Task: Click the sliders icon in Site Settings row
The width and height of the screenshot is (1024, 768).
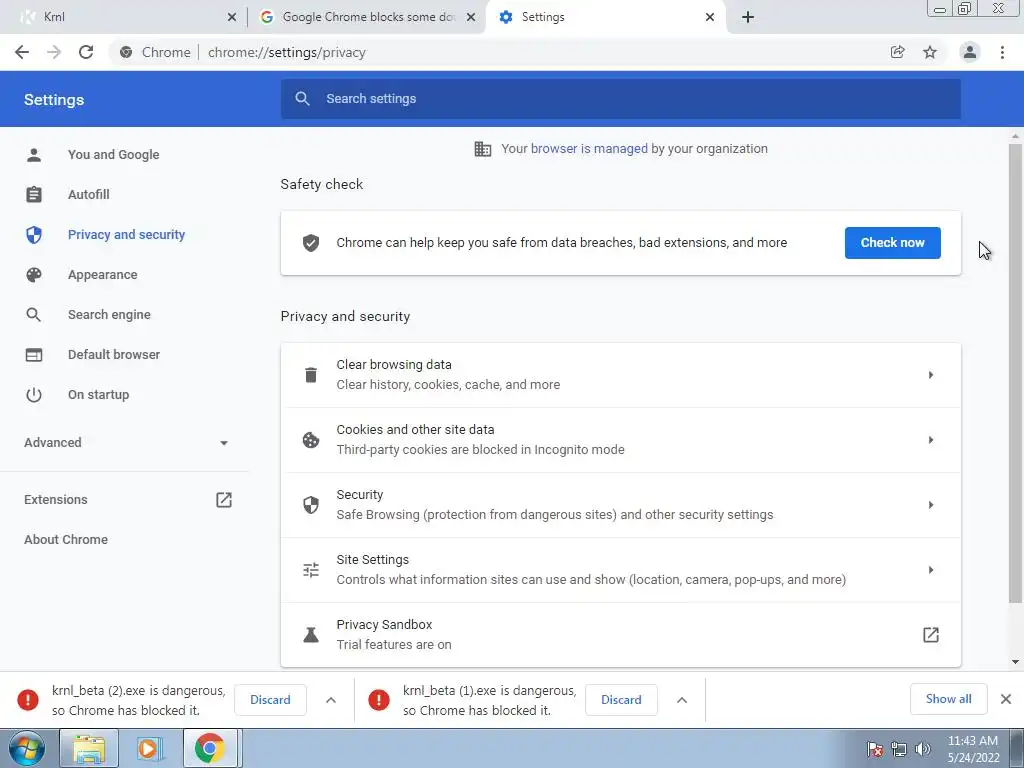Action: tap(311, 570)
